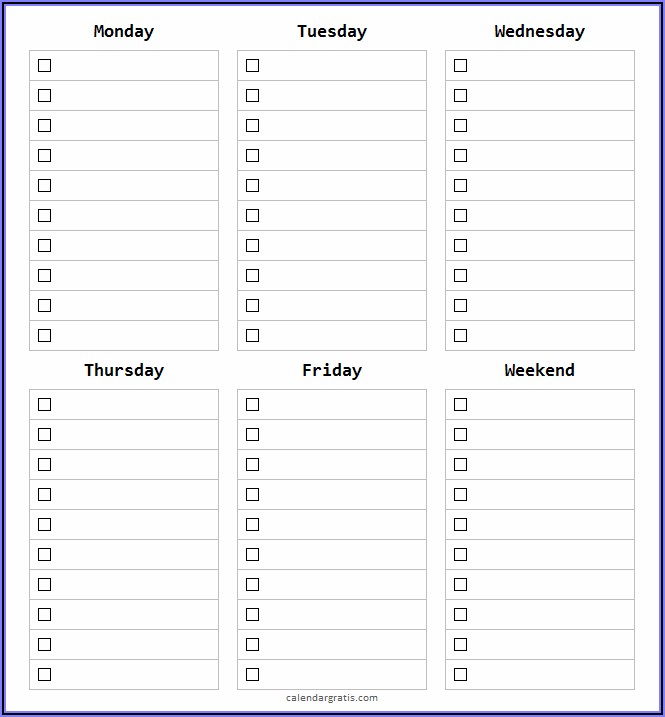Viewport: 665px width, 717px height.
Task: Select the Wednesday heading text
Action: tap(539, 31)
